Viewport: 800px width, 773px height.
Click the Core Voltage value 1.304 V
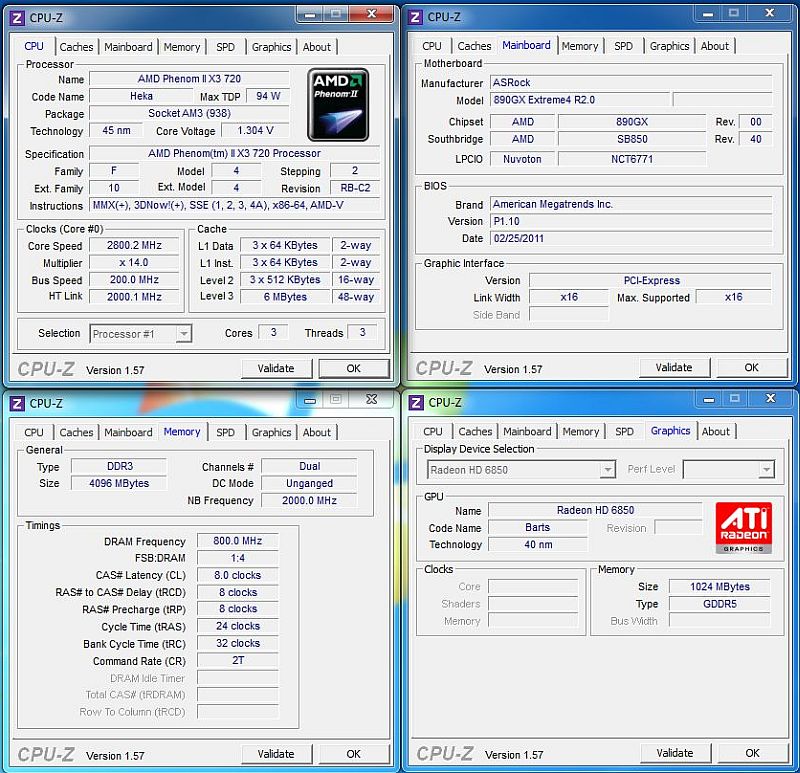[255, 131]
